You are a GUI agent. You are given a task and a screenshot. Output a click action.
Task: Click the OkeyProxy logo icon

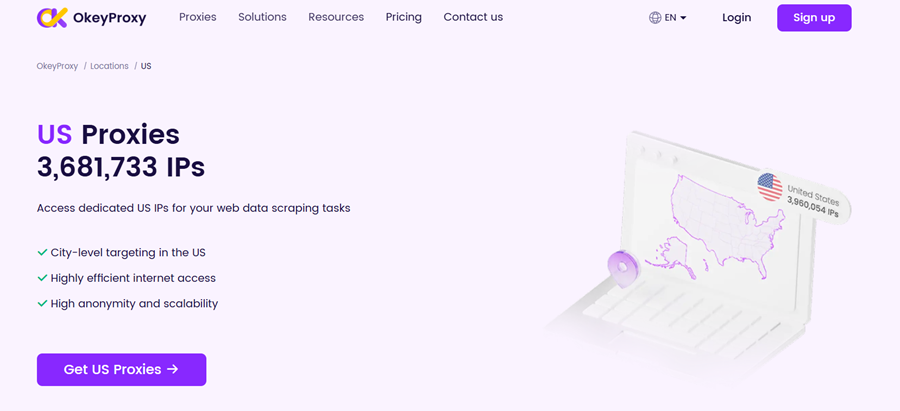tap(52, 17)
